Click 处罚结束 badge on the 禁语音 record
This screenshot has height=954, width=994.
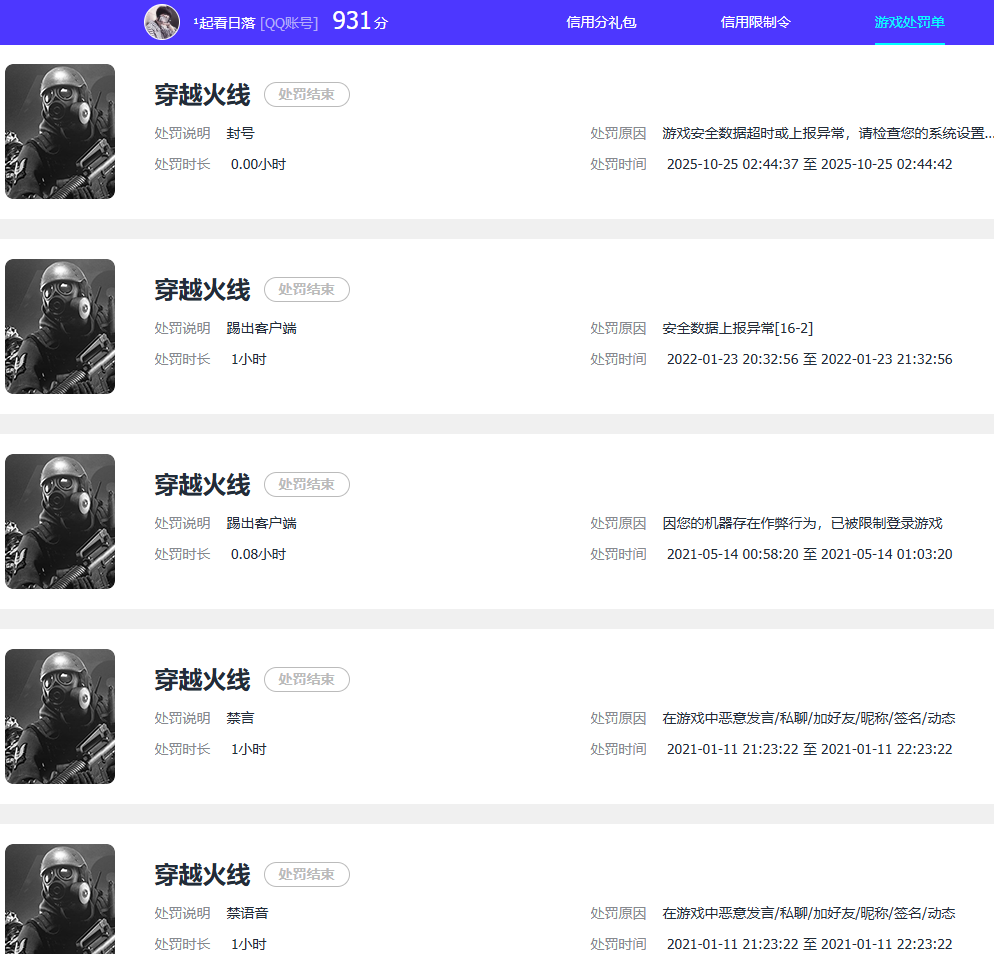pyautogui.click(x=306, y=875)
